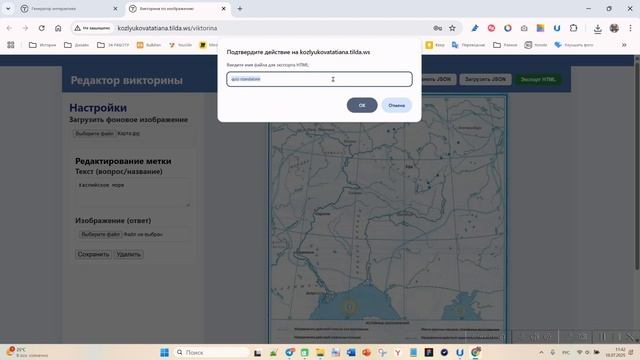Show hidden system tray icons
640x360 pixels.
coord(541,352)
